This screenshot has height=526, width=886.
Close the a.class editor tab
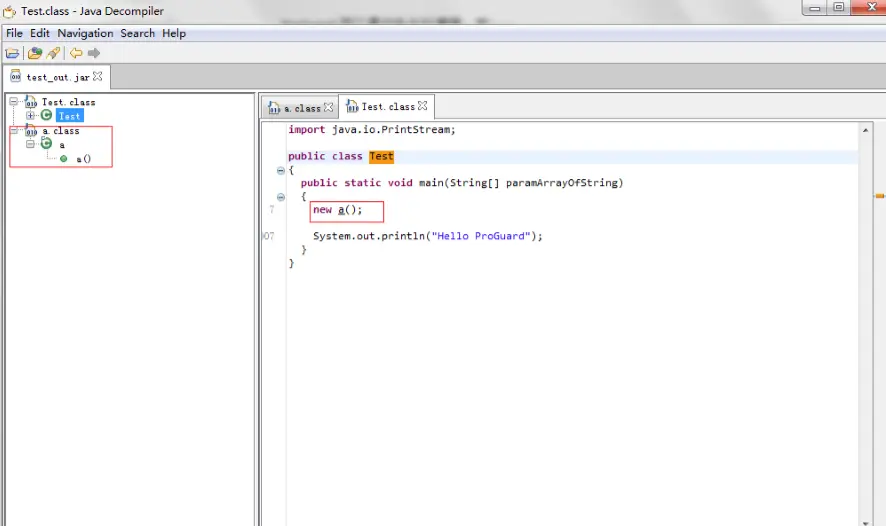click(x=328, y=107)
